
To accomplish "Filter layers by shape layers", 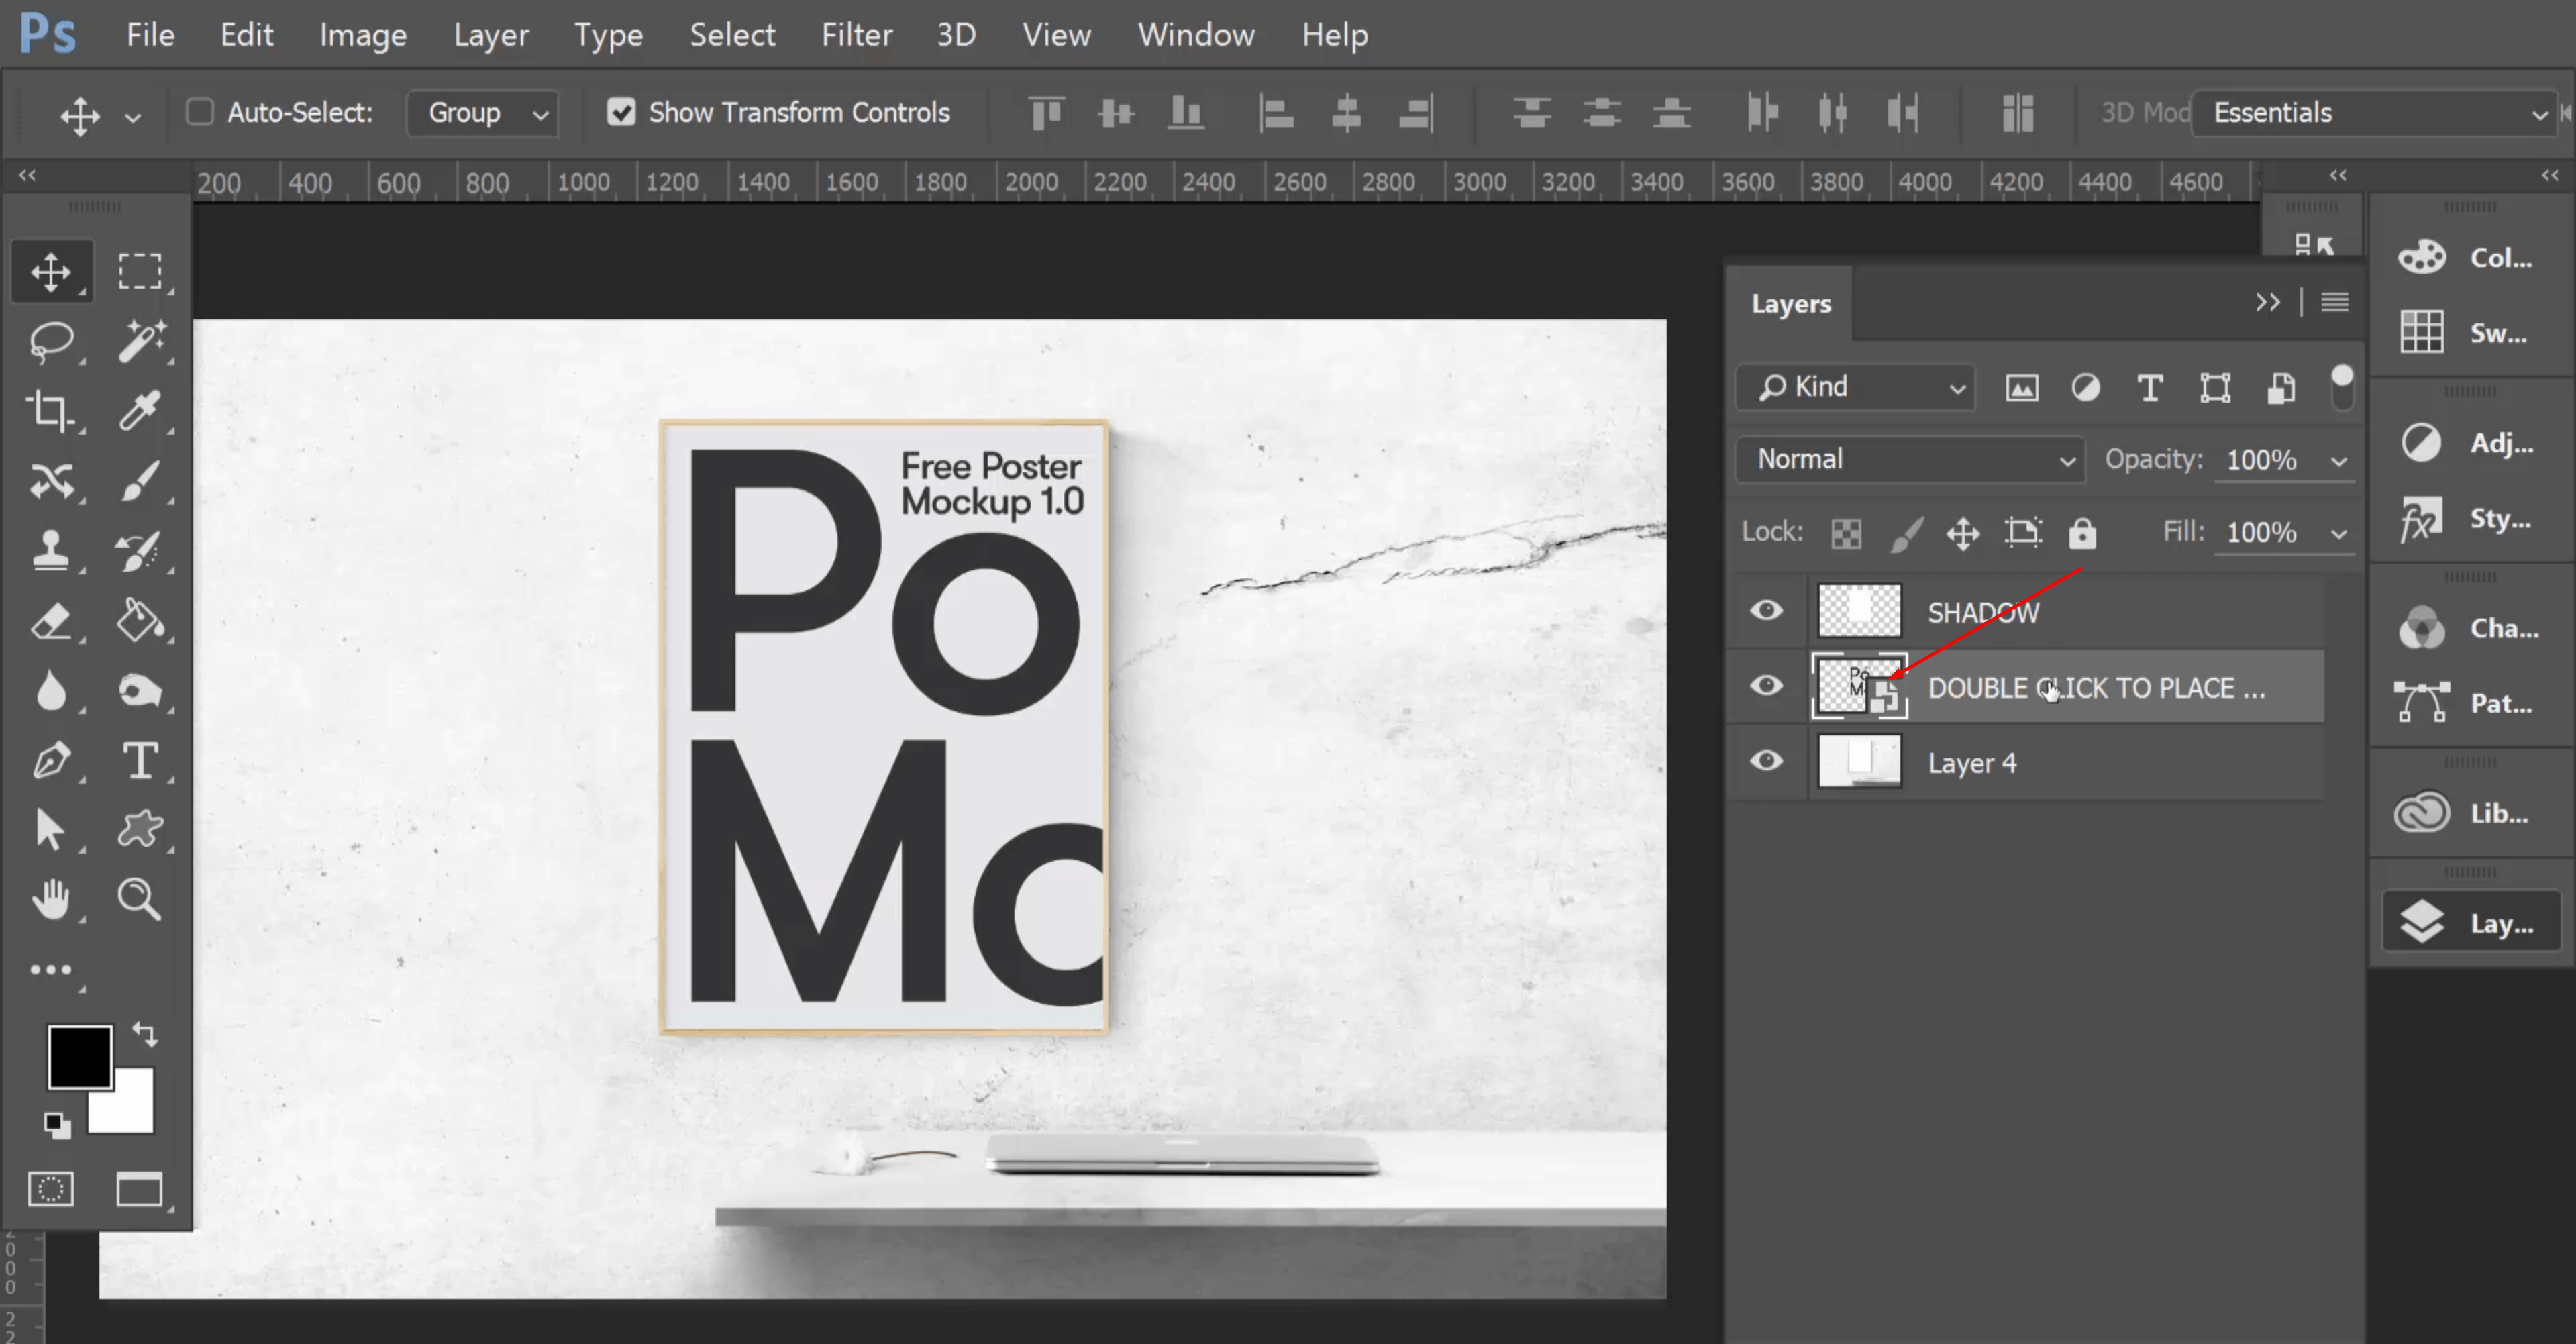I will (2215, 388).
